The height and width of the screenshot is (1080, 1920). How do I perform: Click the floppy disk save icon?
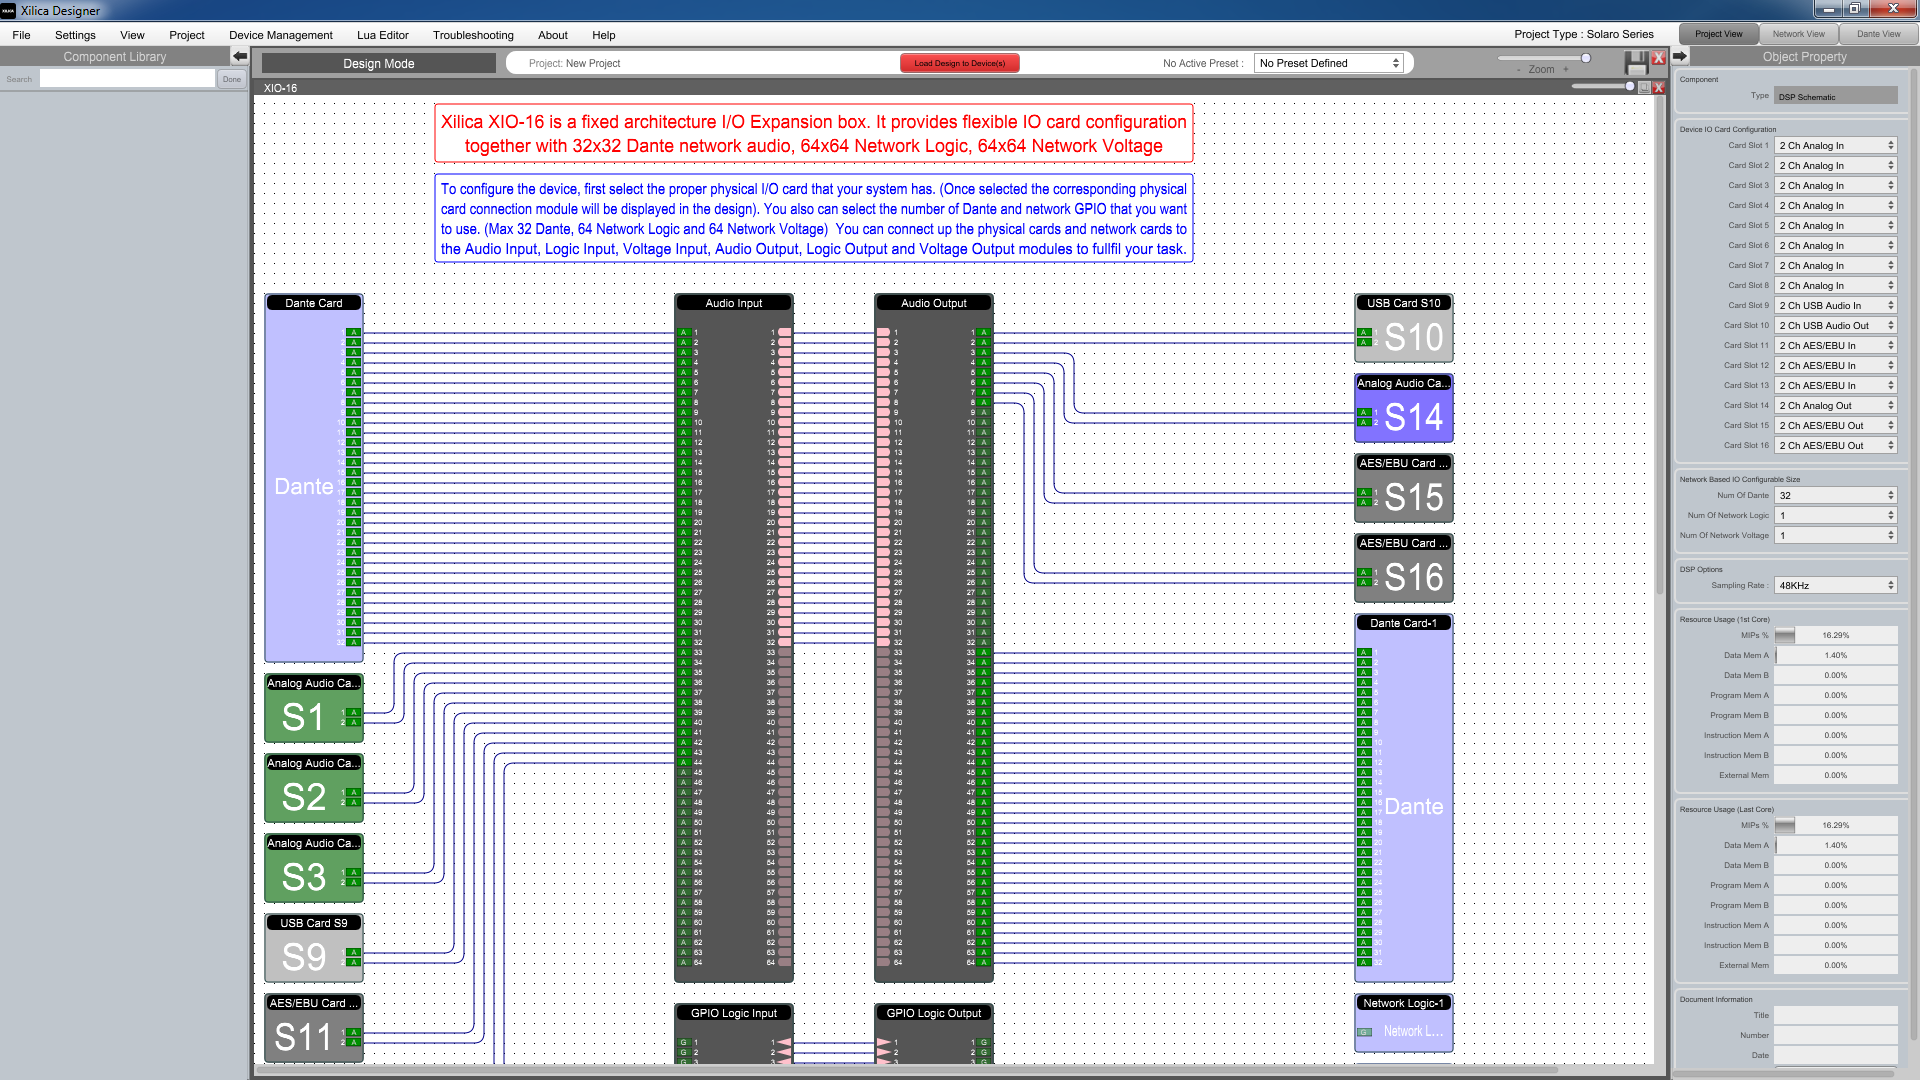(x=1636, y=62)
